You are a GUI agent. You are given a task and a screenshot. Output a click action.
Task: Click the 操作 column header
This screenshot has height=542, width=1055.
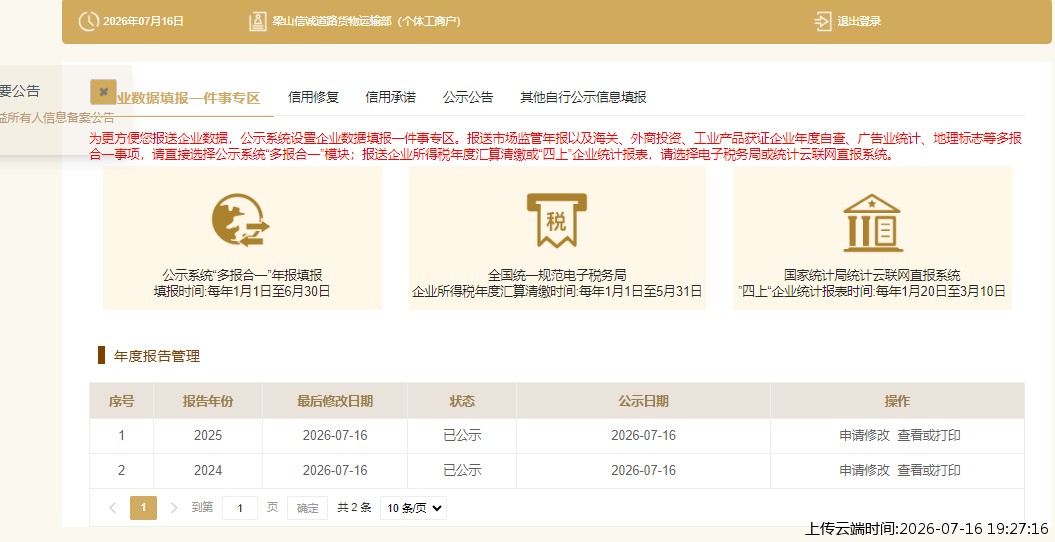pyautogui.click(x=898, y=401)
